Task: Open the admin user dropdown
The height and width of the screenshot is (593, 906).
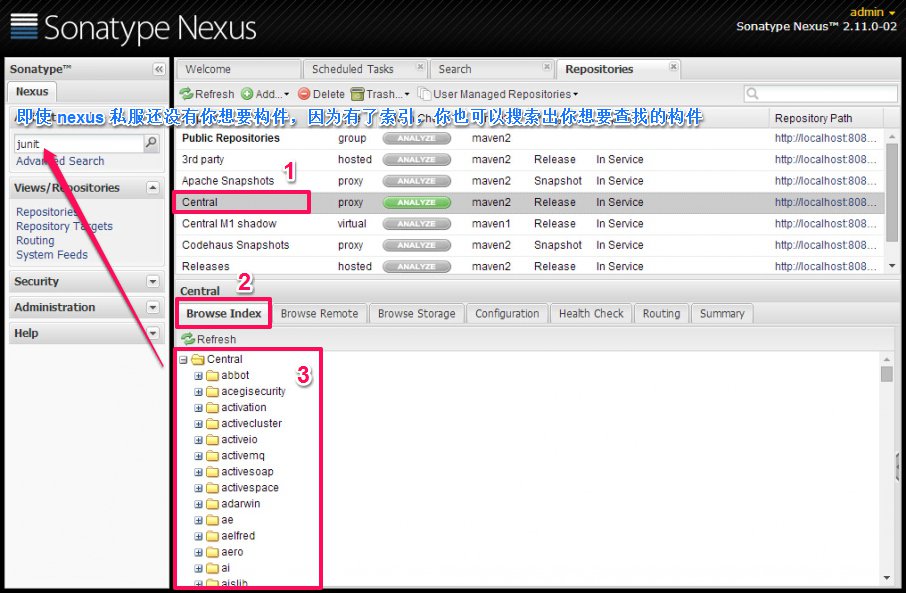Action: [872, 12]
